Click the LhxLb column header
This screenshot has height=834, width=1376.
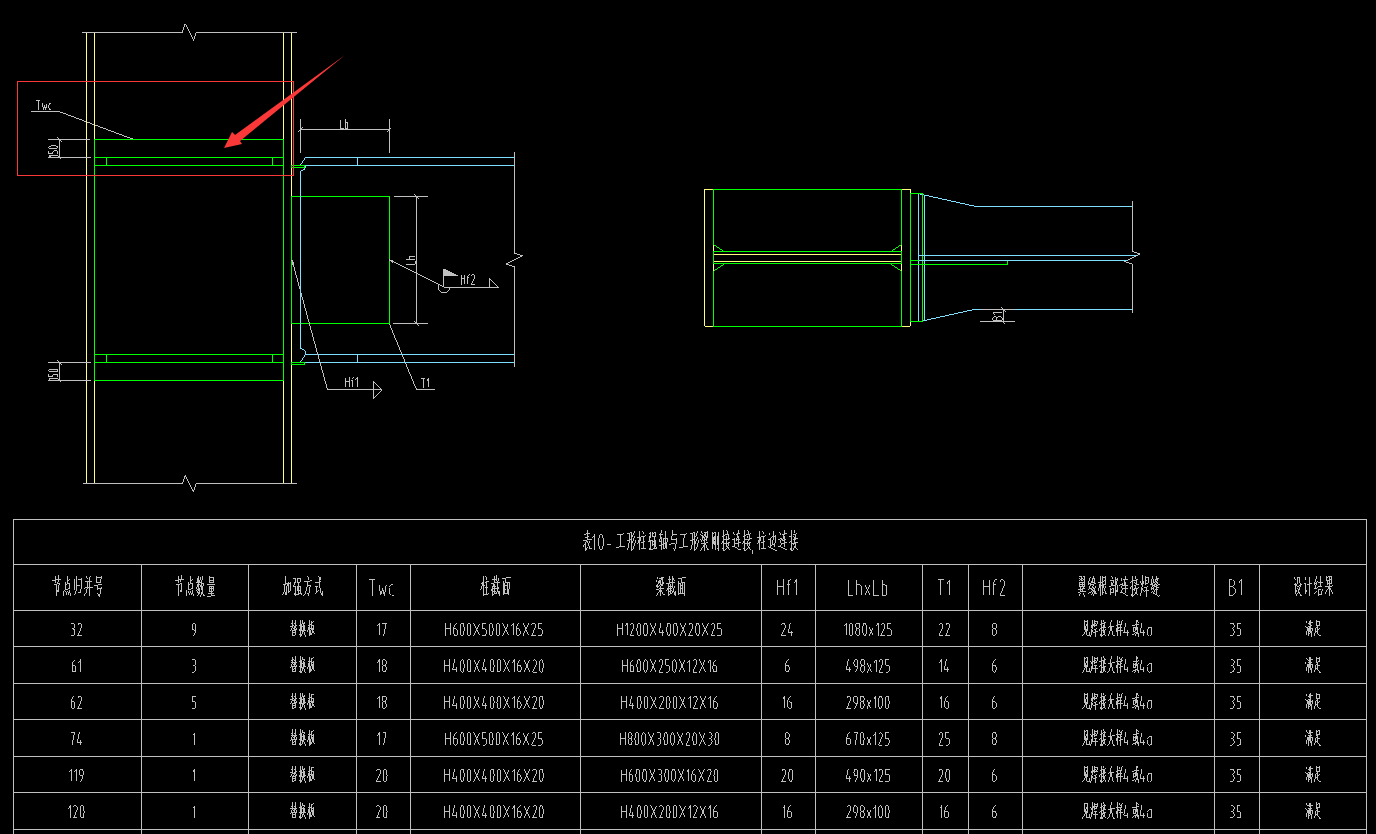coord(867,588)
